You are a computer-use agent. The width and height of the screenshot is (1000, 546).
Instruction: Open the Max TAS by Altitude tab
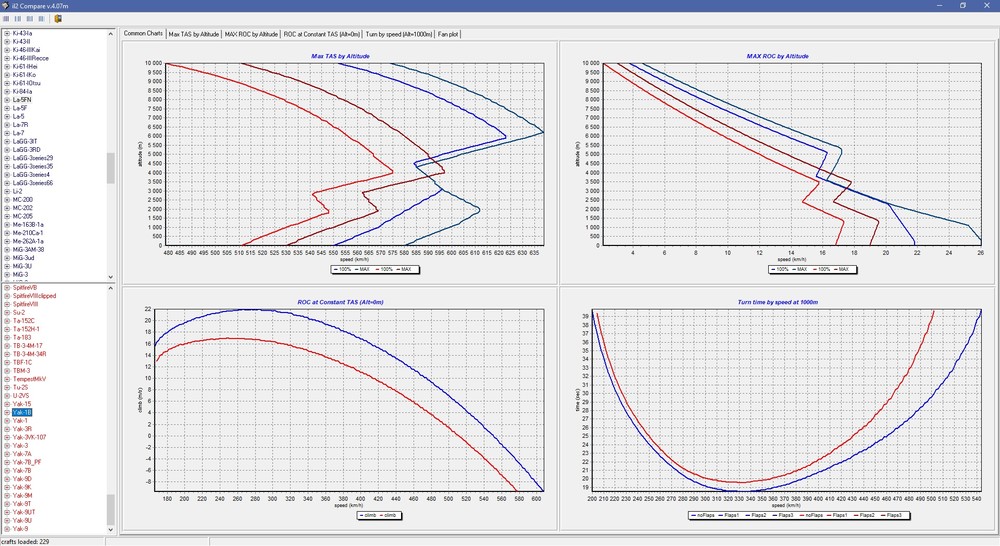[x=193, y=34]
